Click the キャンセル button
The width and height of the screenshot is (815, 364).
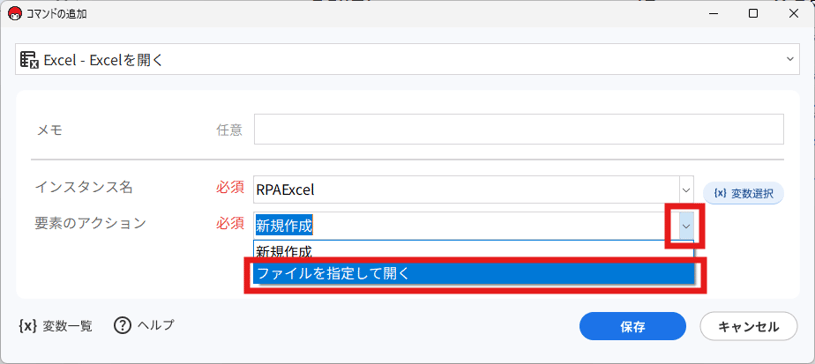(748, 326)
